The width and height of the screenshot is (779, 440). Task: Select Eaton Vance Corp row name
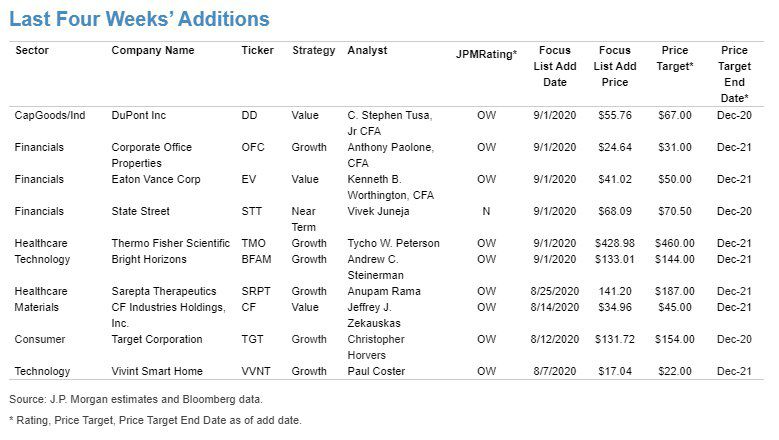[156, 179]
